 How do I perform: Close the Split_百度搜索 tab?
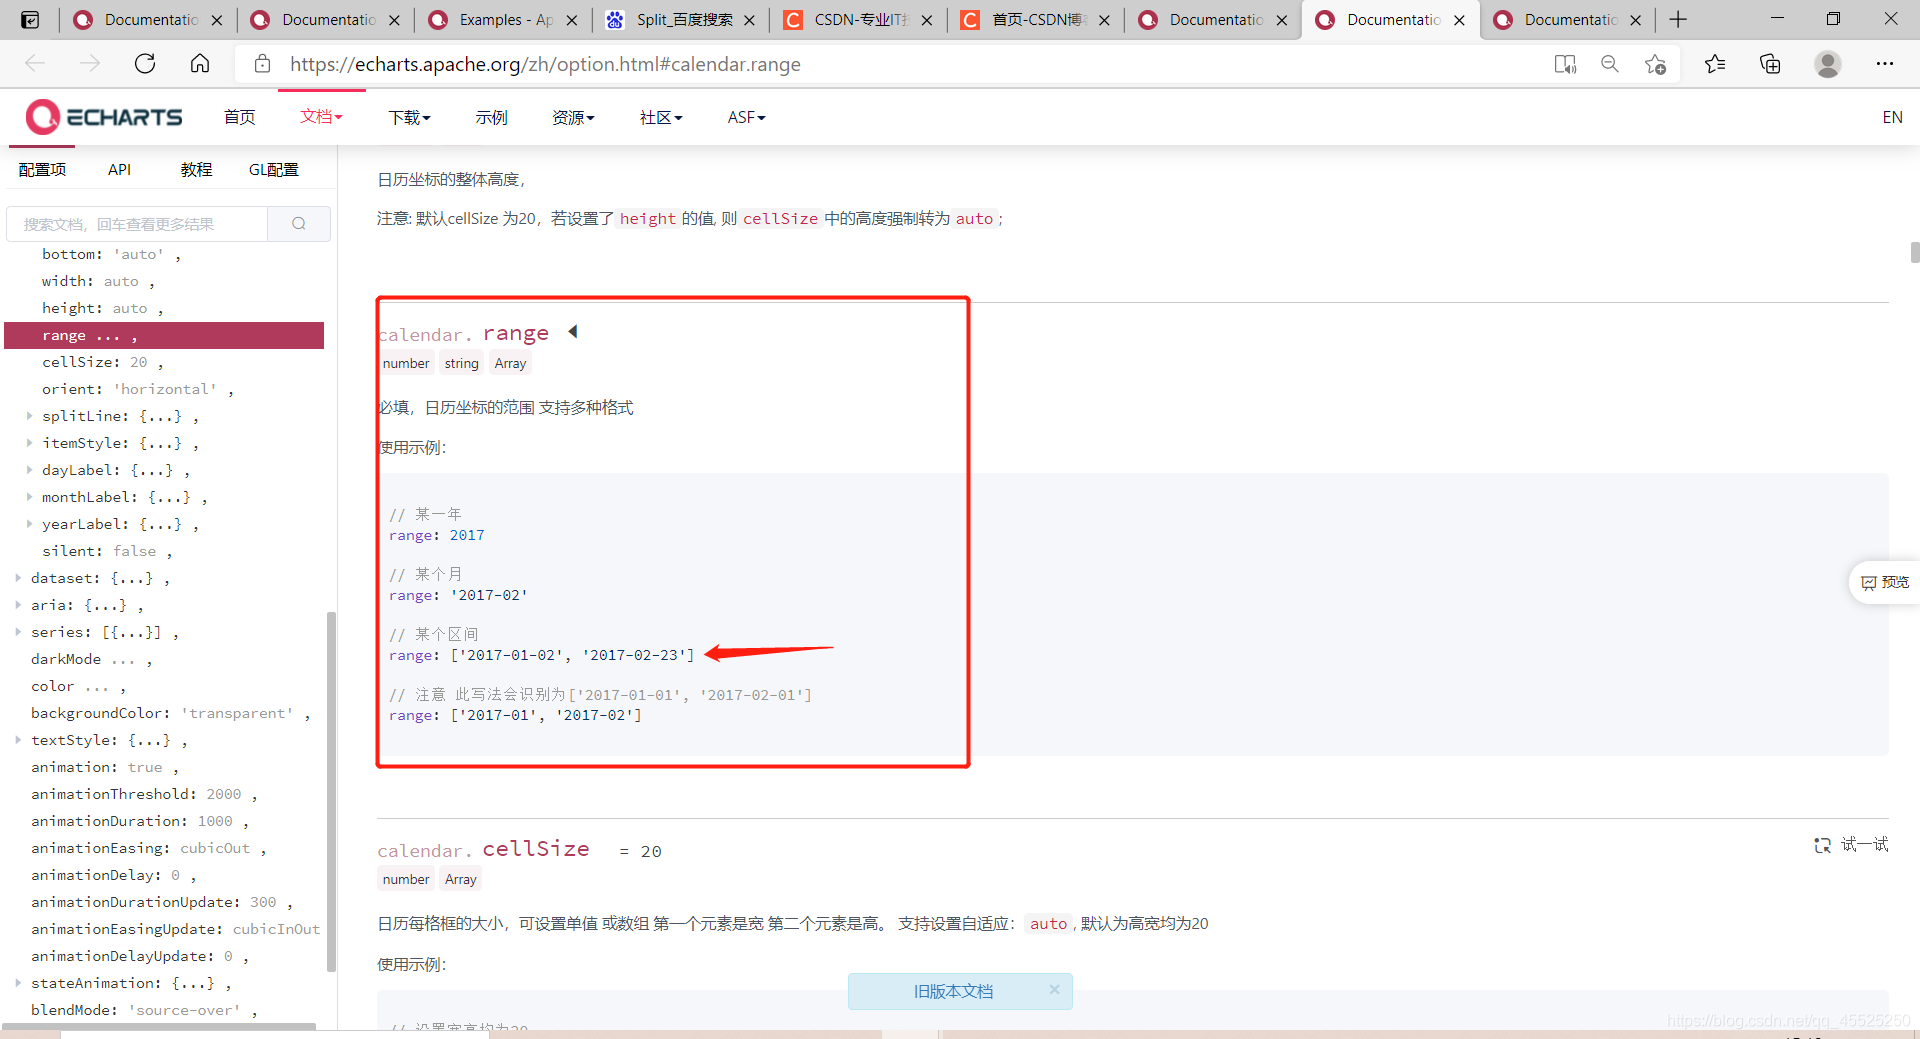[x=749, y=20]
